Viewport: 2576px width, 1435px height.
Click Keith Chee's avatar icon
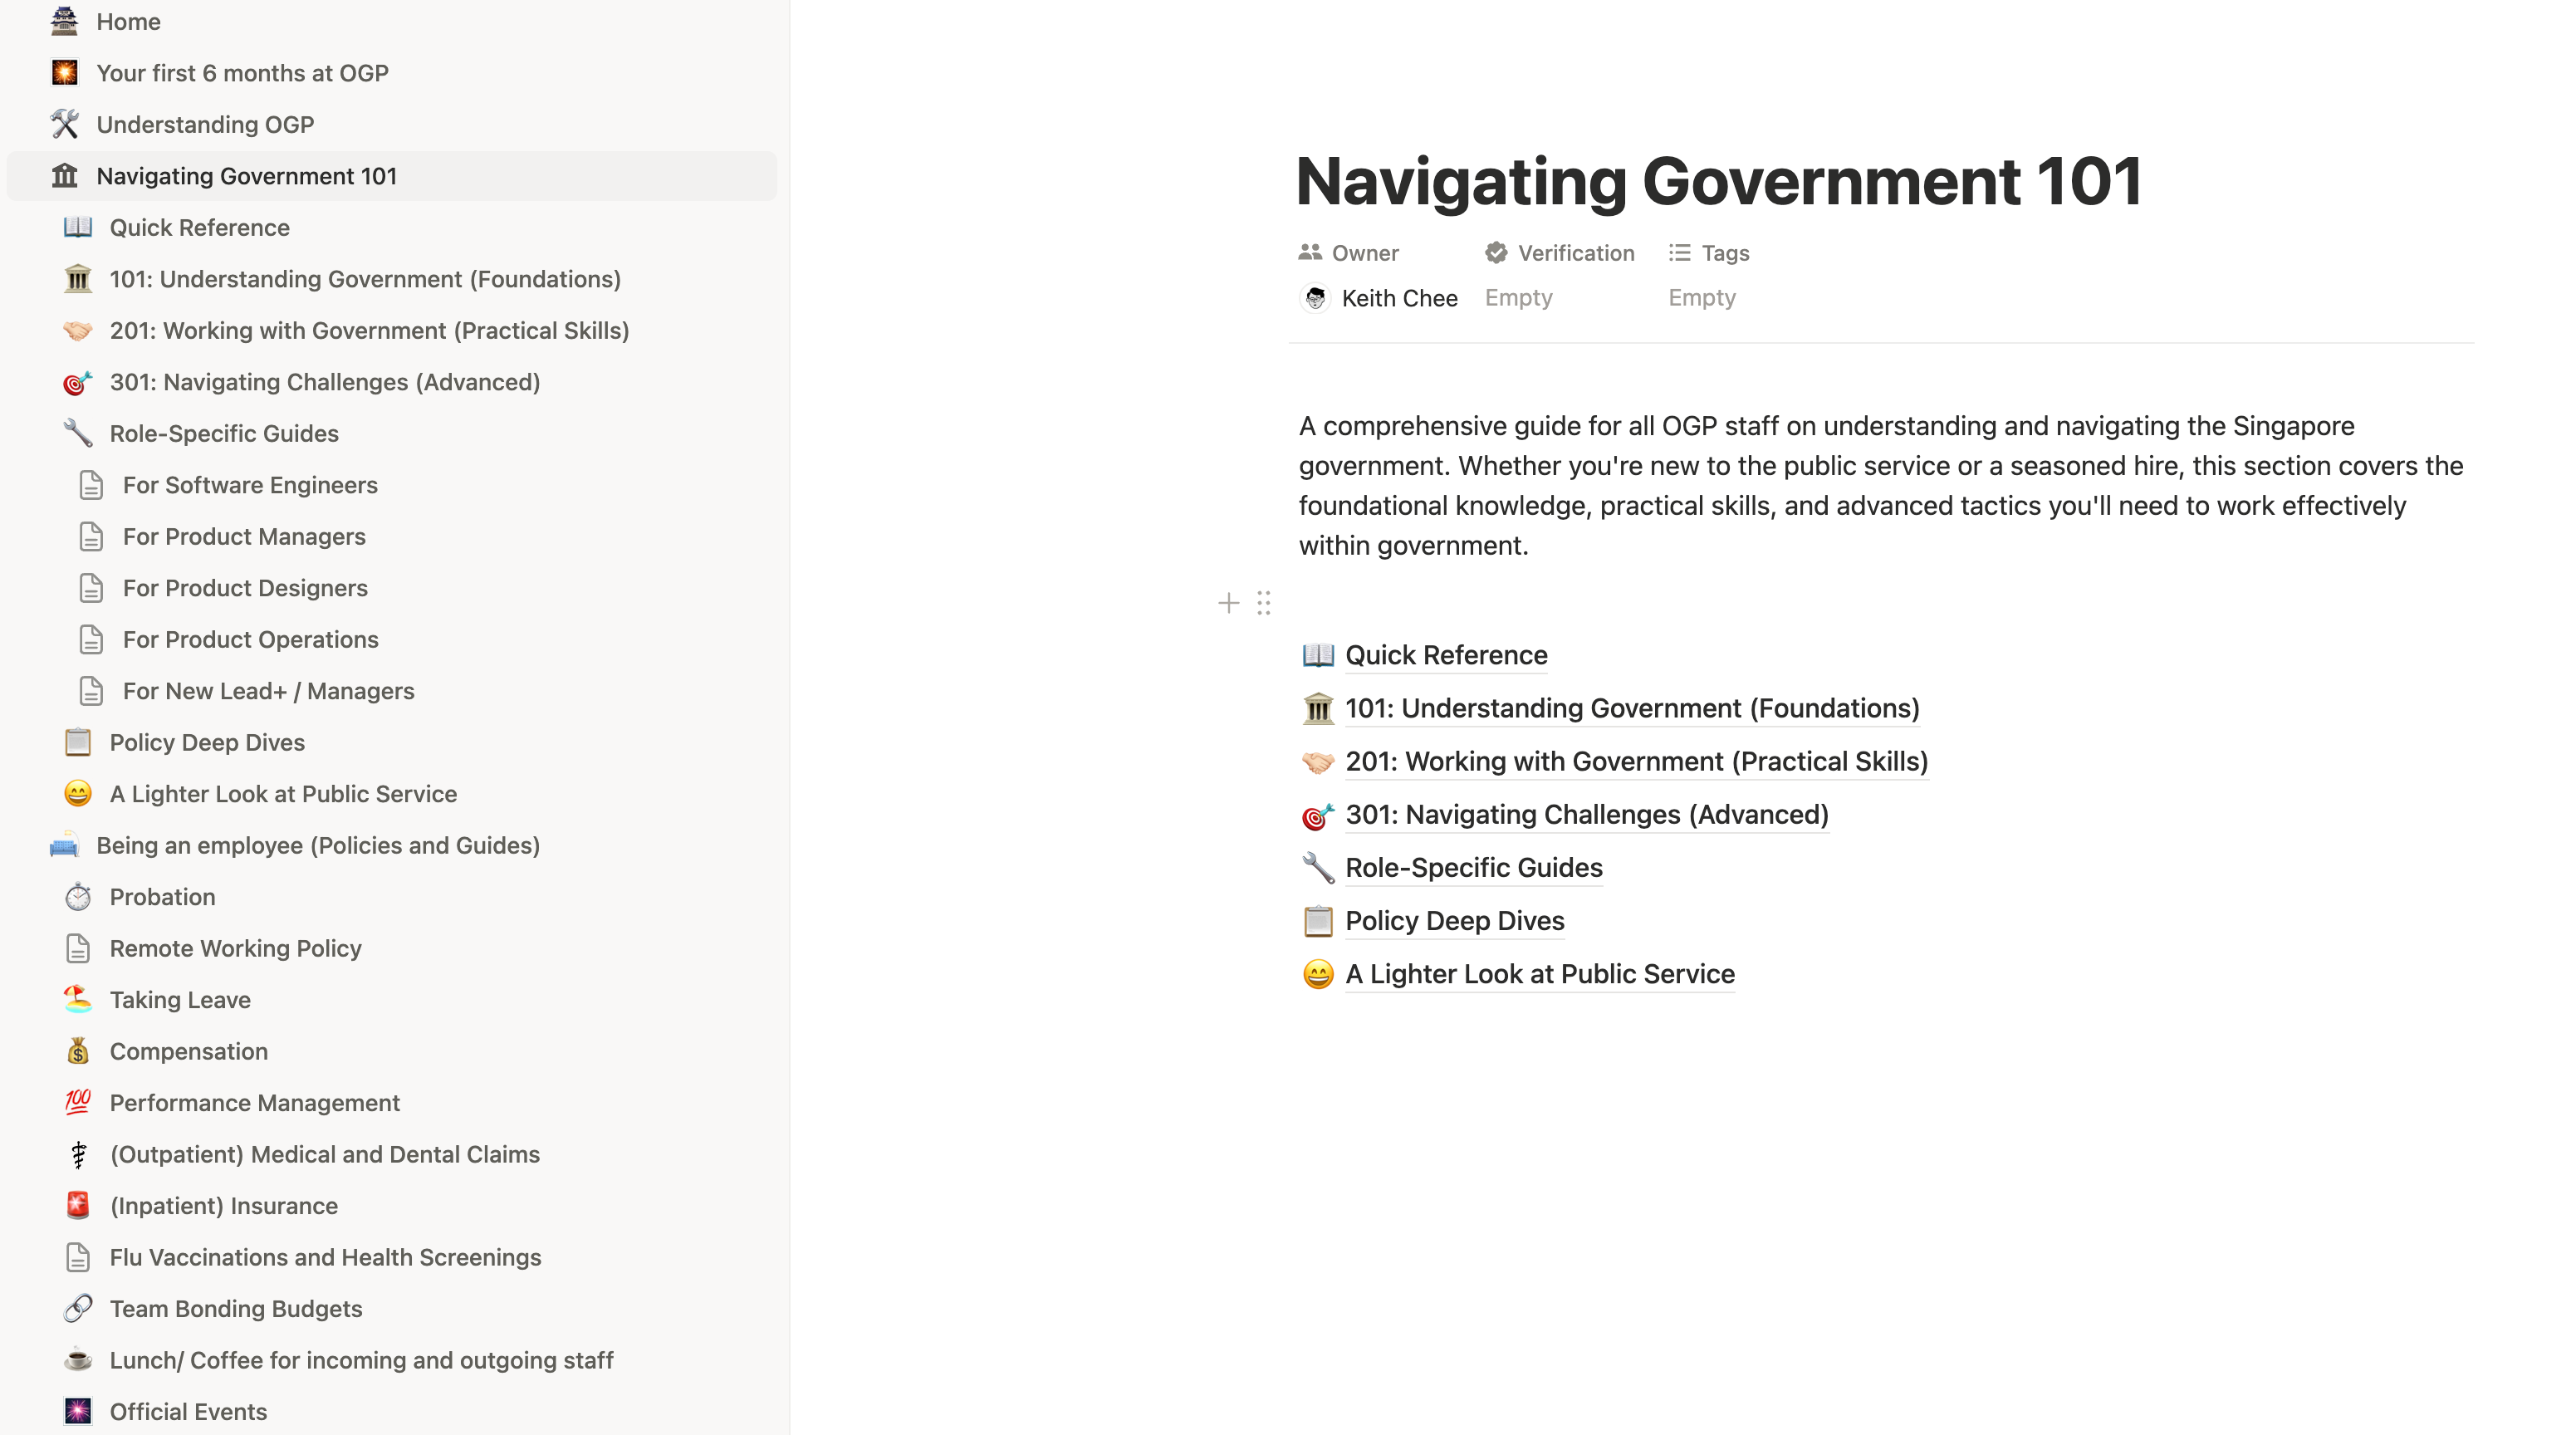click(x=1315, y=298)
